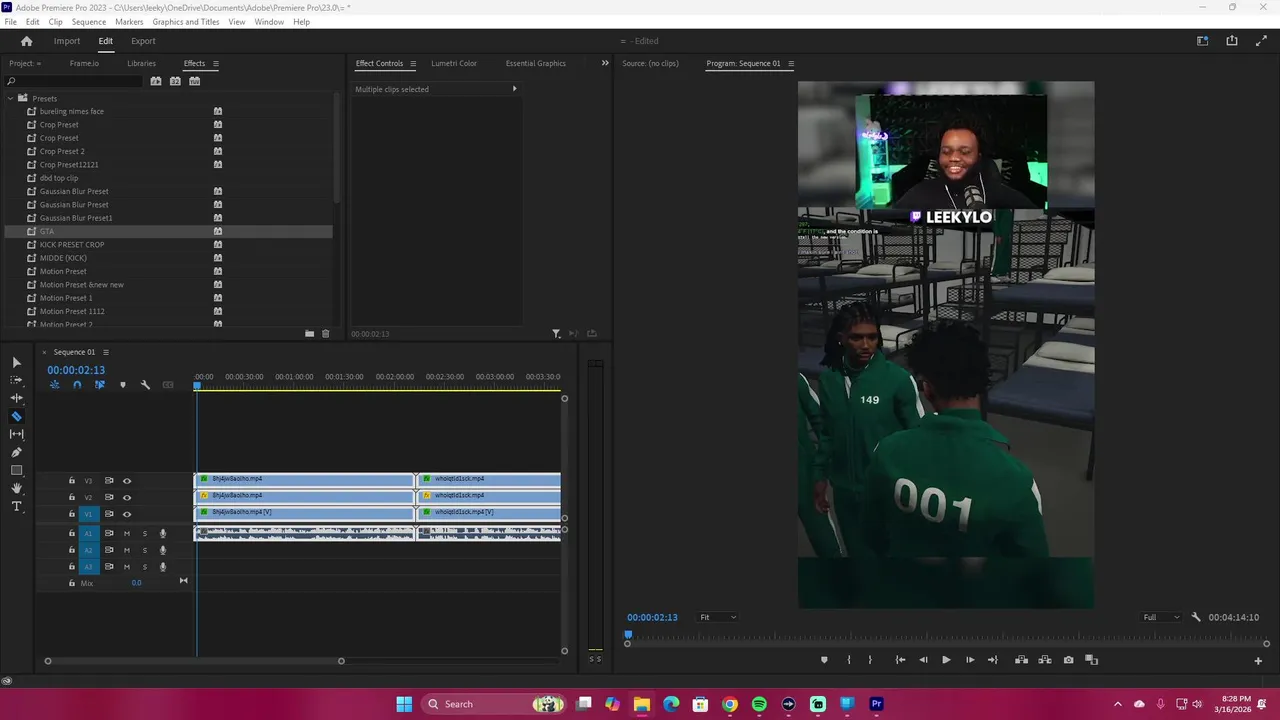1280x720 pixels.
Task: Open Program: Sequence 01 panel menu
Action: coord(790,64)
